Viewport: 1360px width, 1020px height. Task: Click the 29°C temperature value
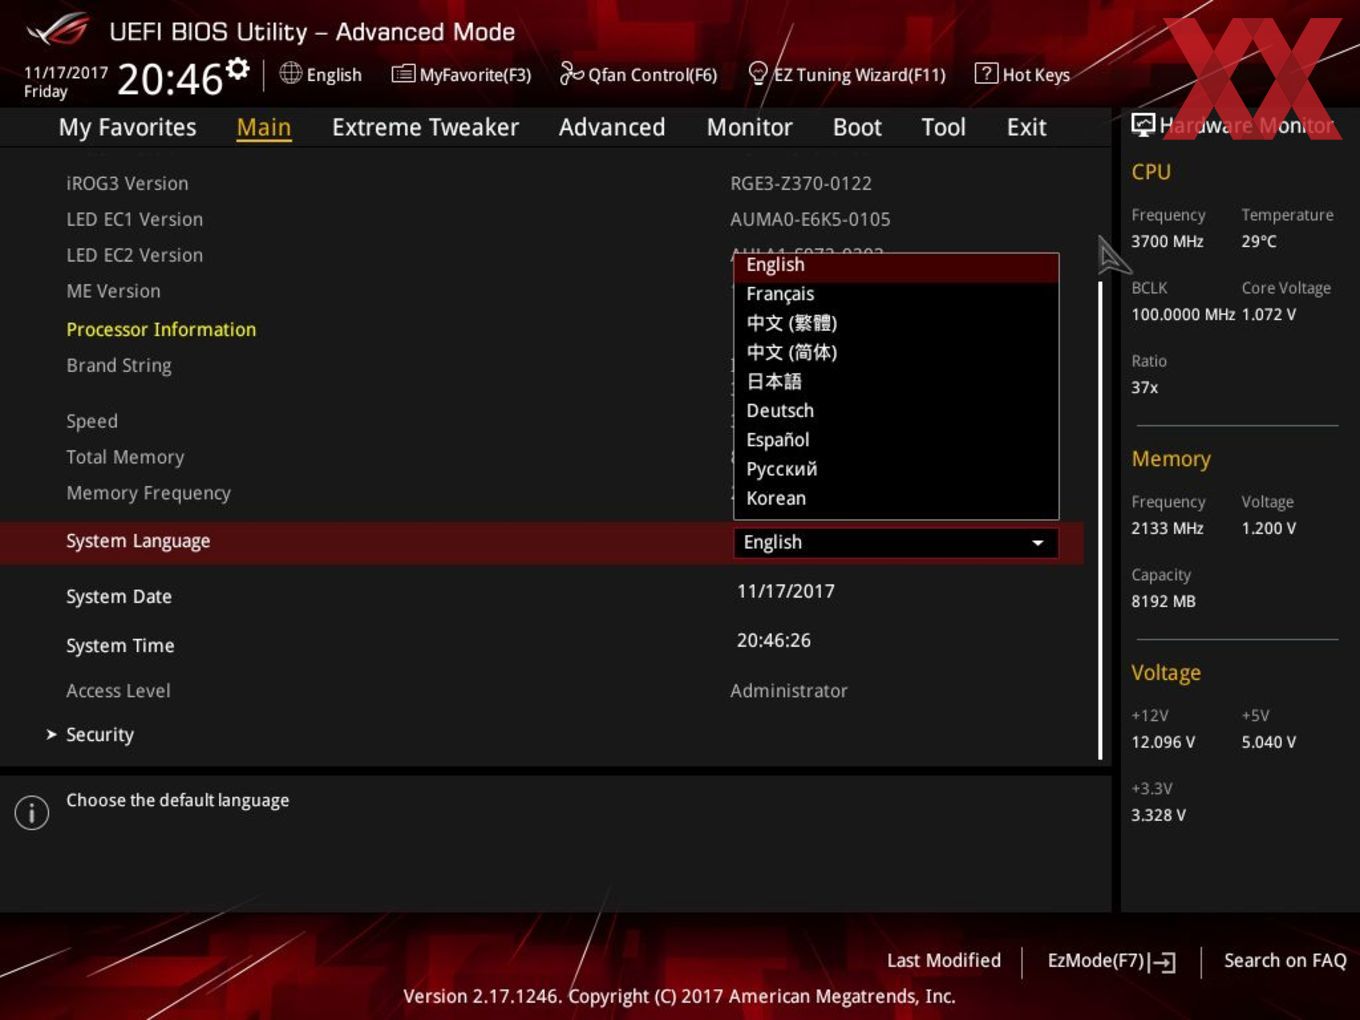click(x=1259, y=242)
